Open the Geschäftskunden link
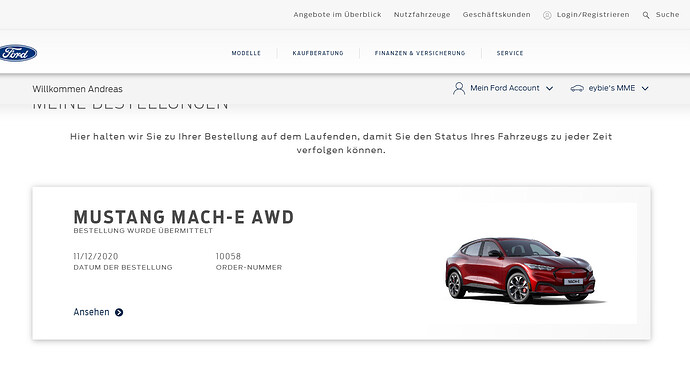This screenshot has height=370, width=690. [496, 15]
